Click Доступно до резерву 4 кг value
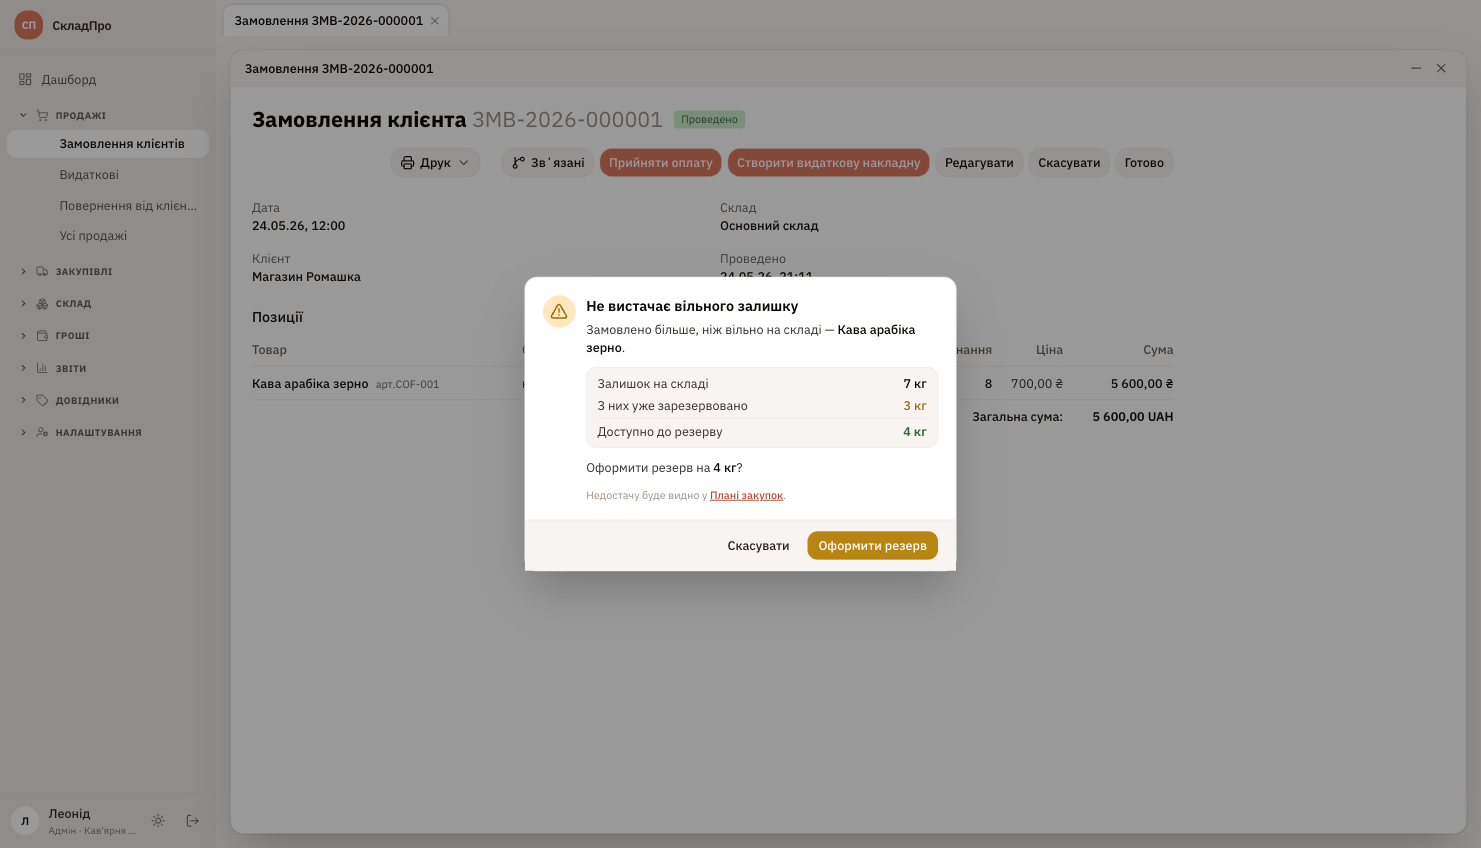Screen dimensions: 1481x848 (x=915, y=432)
